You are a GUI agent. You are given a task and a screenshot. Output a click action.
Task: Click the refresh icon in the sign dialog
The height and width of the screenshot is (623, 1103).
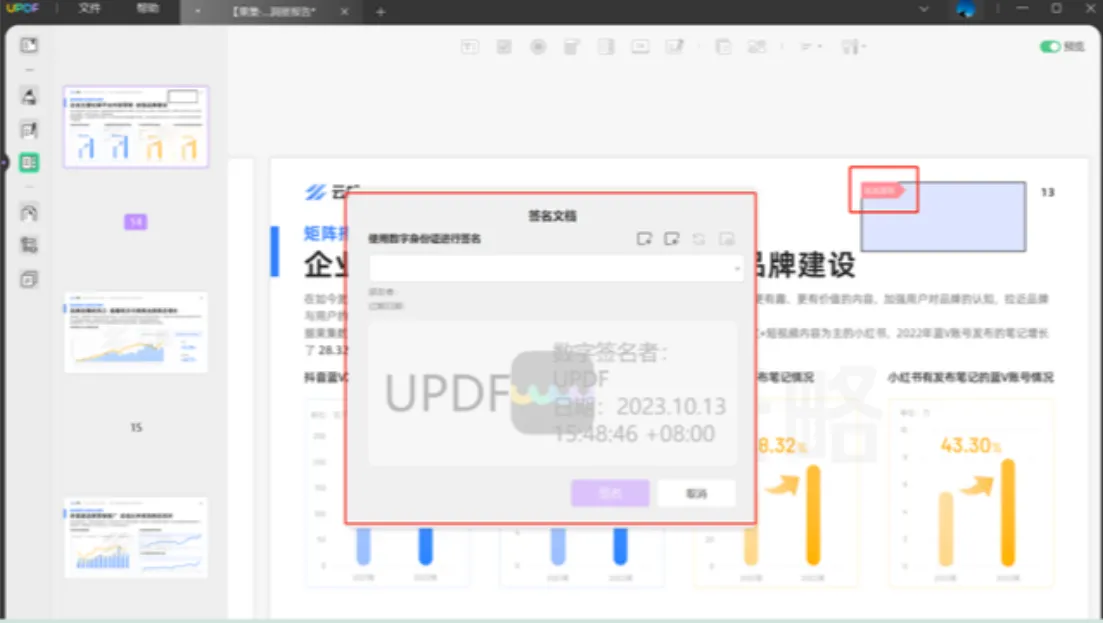tap(699, 239)
